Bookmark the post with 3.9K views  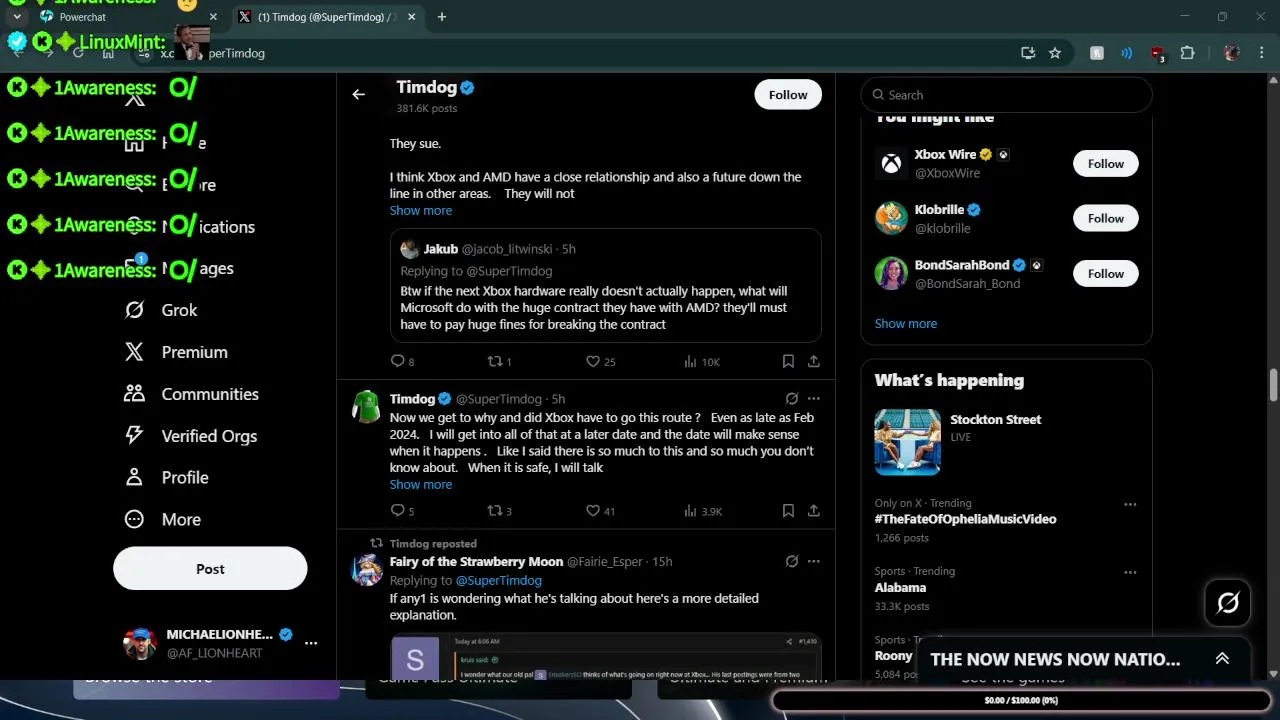point(788,510)
